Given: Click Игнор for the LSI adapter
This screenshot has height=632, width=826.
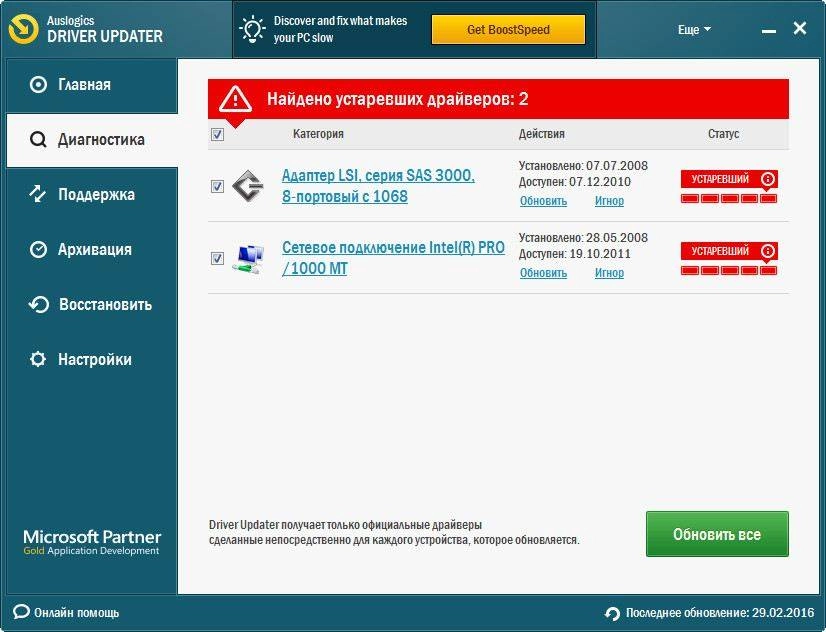Looking at the screenshot, I should (x=609, y=201).
